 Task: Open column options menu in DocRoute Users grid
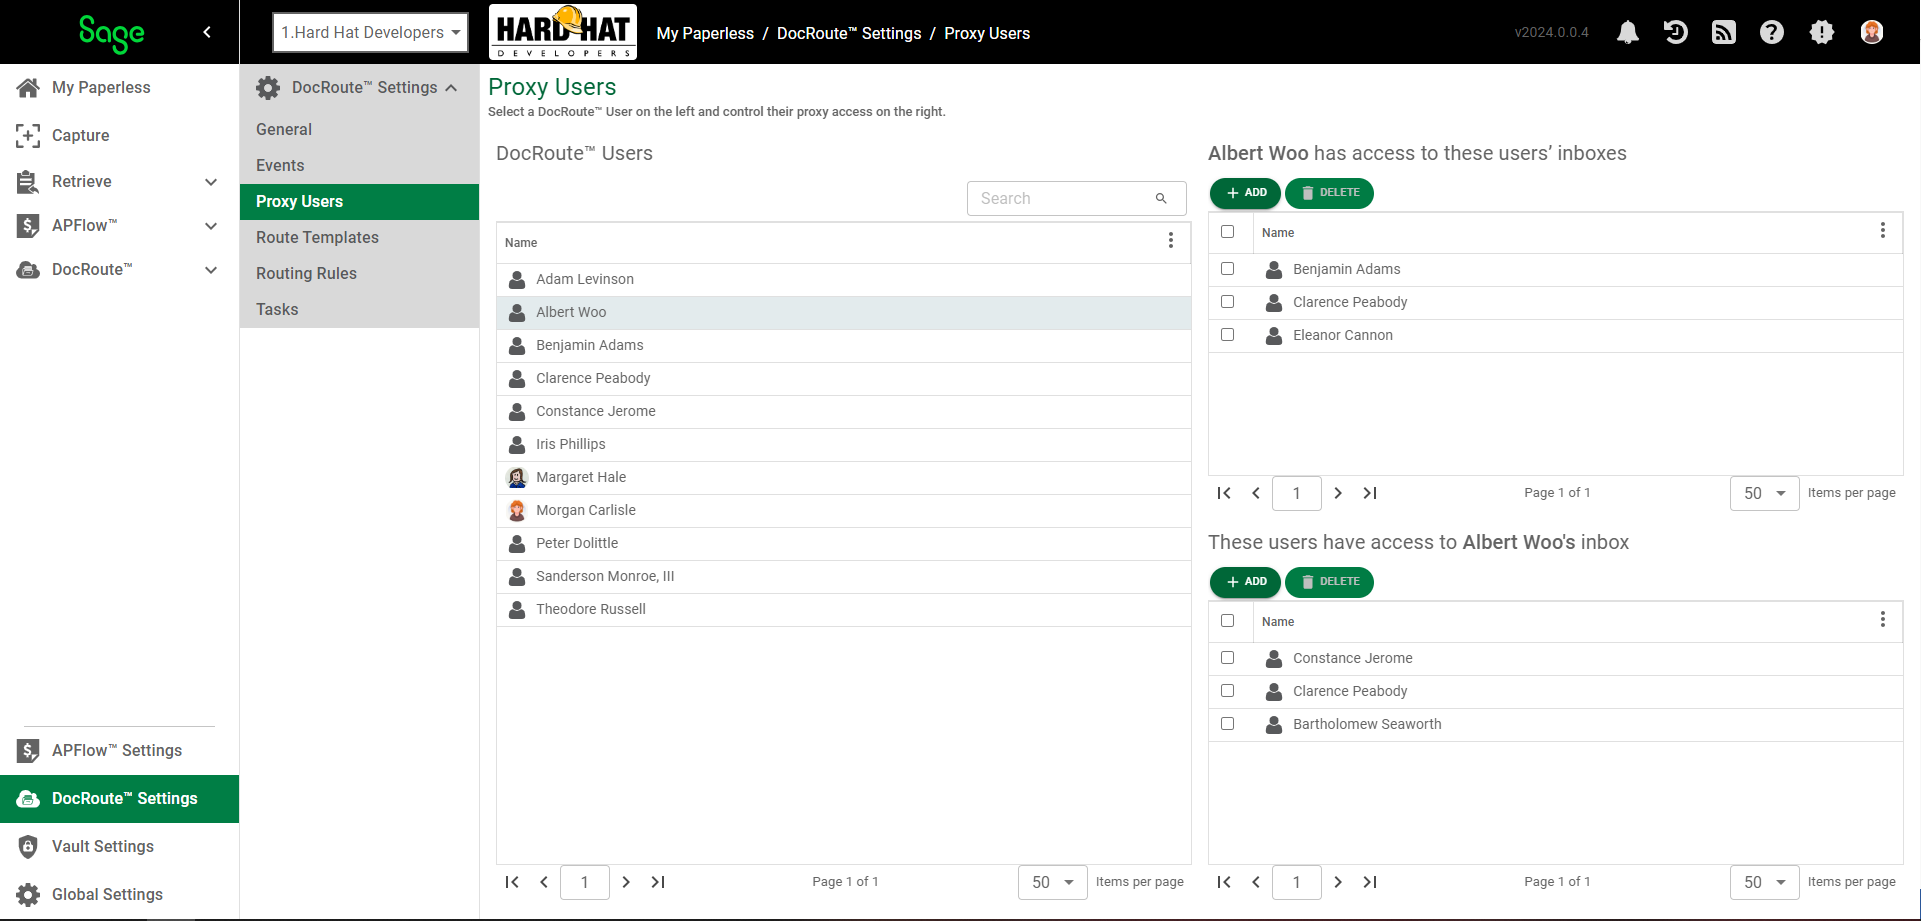click(x=1171, y=241)
